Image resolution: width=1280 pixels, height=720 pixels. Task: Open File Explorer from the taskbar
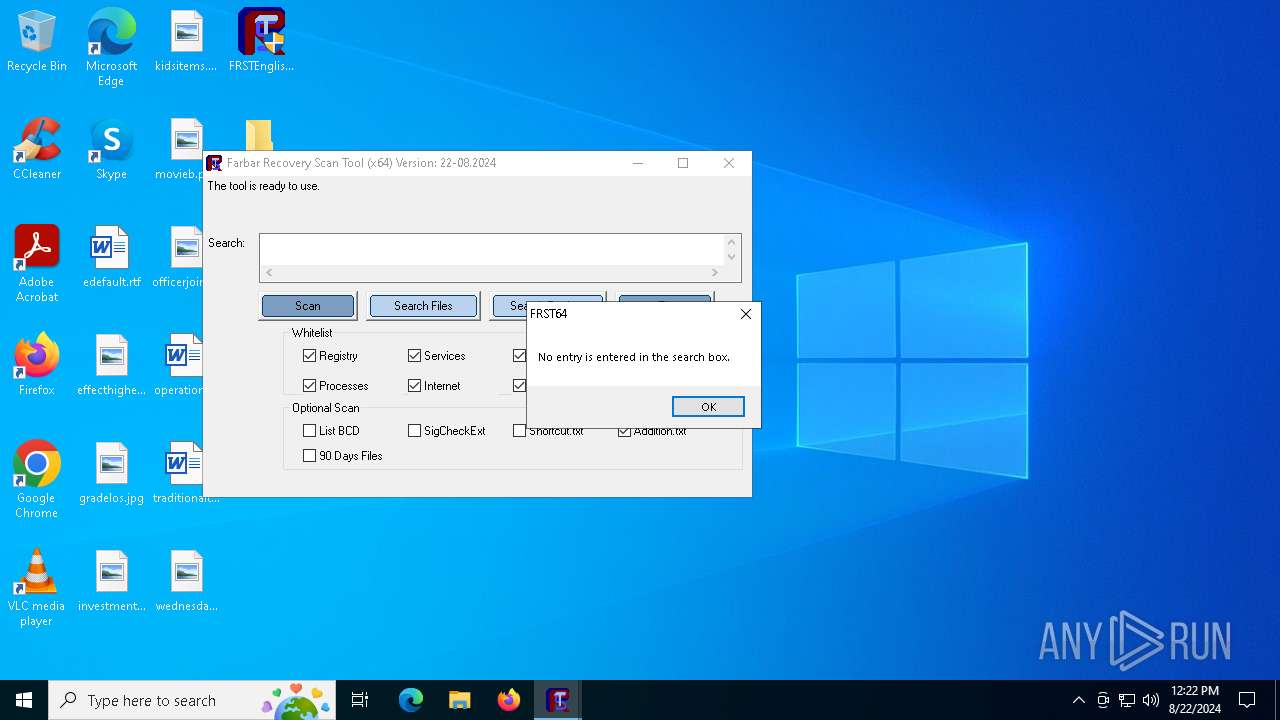coord(460,700)
